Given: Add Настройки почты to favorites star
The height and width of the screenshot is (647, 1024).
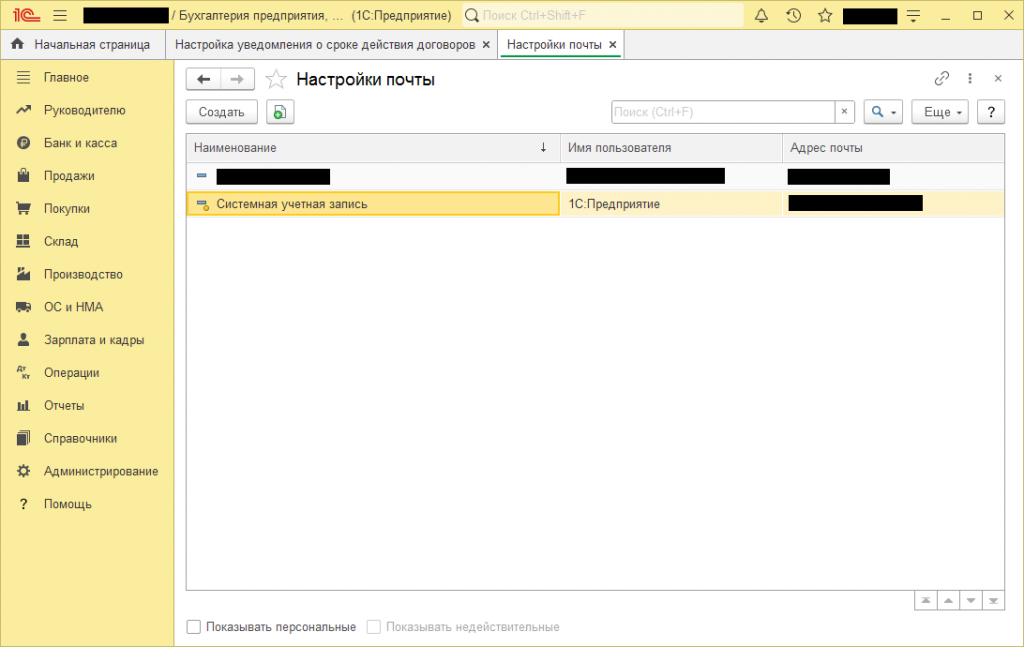Looking at the screenshot, I should pos(276,79).
